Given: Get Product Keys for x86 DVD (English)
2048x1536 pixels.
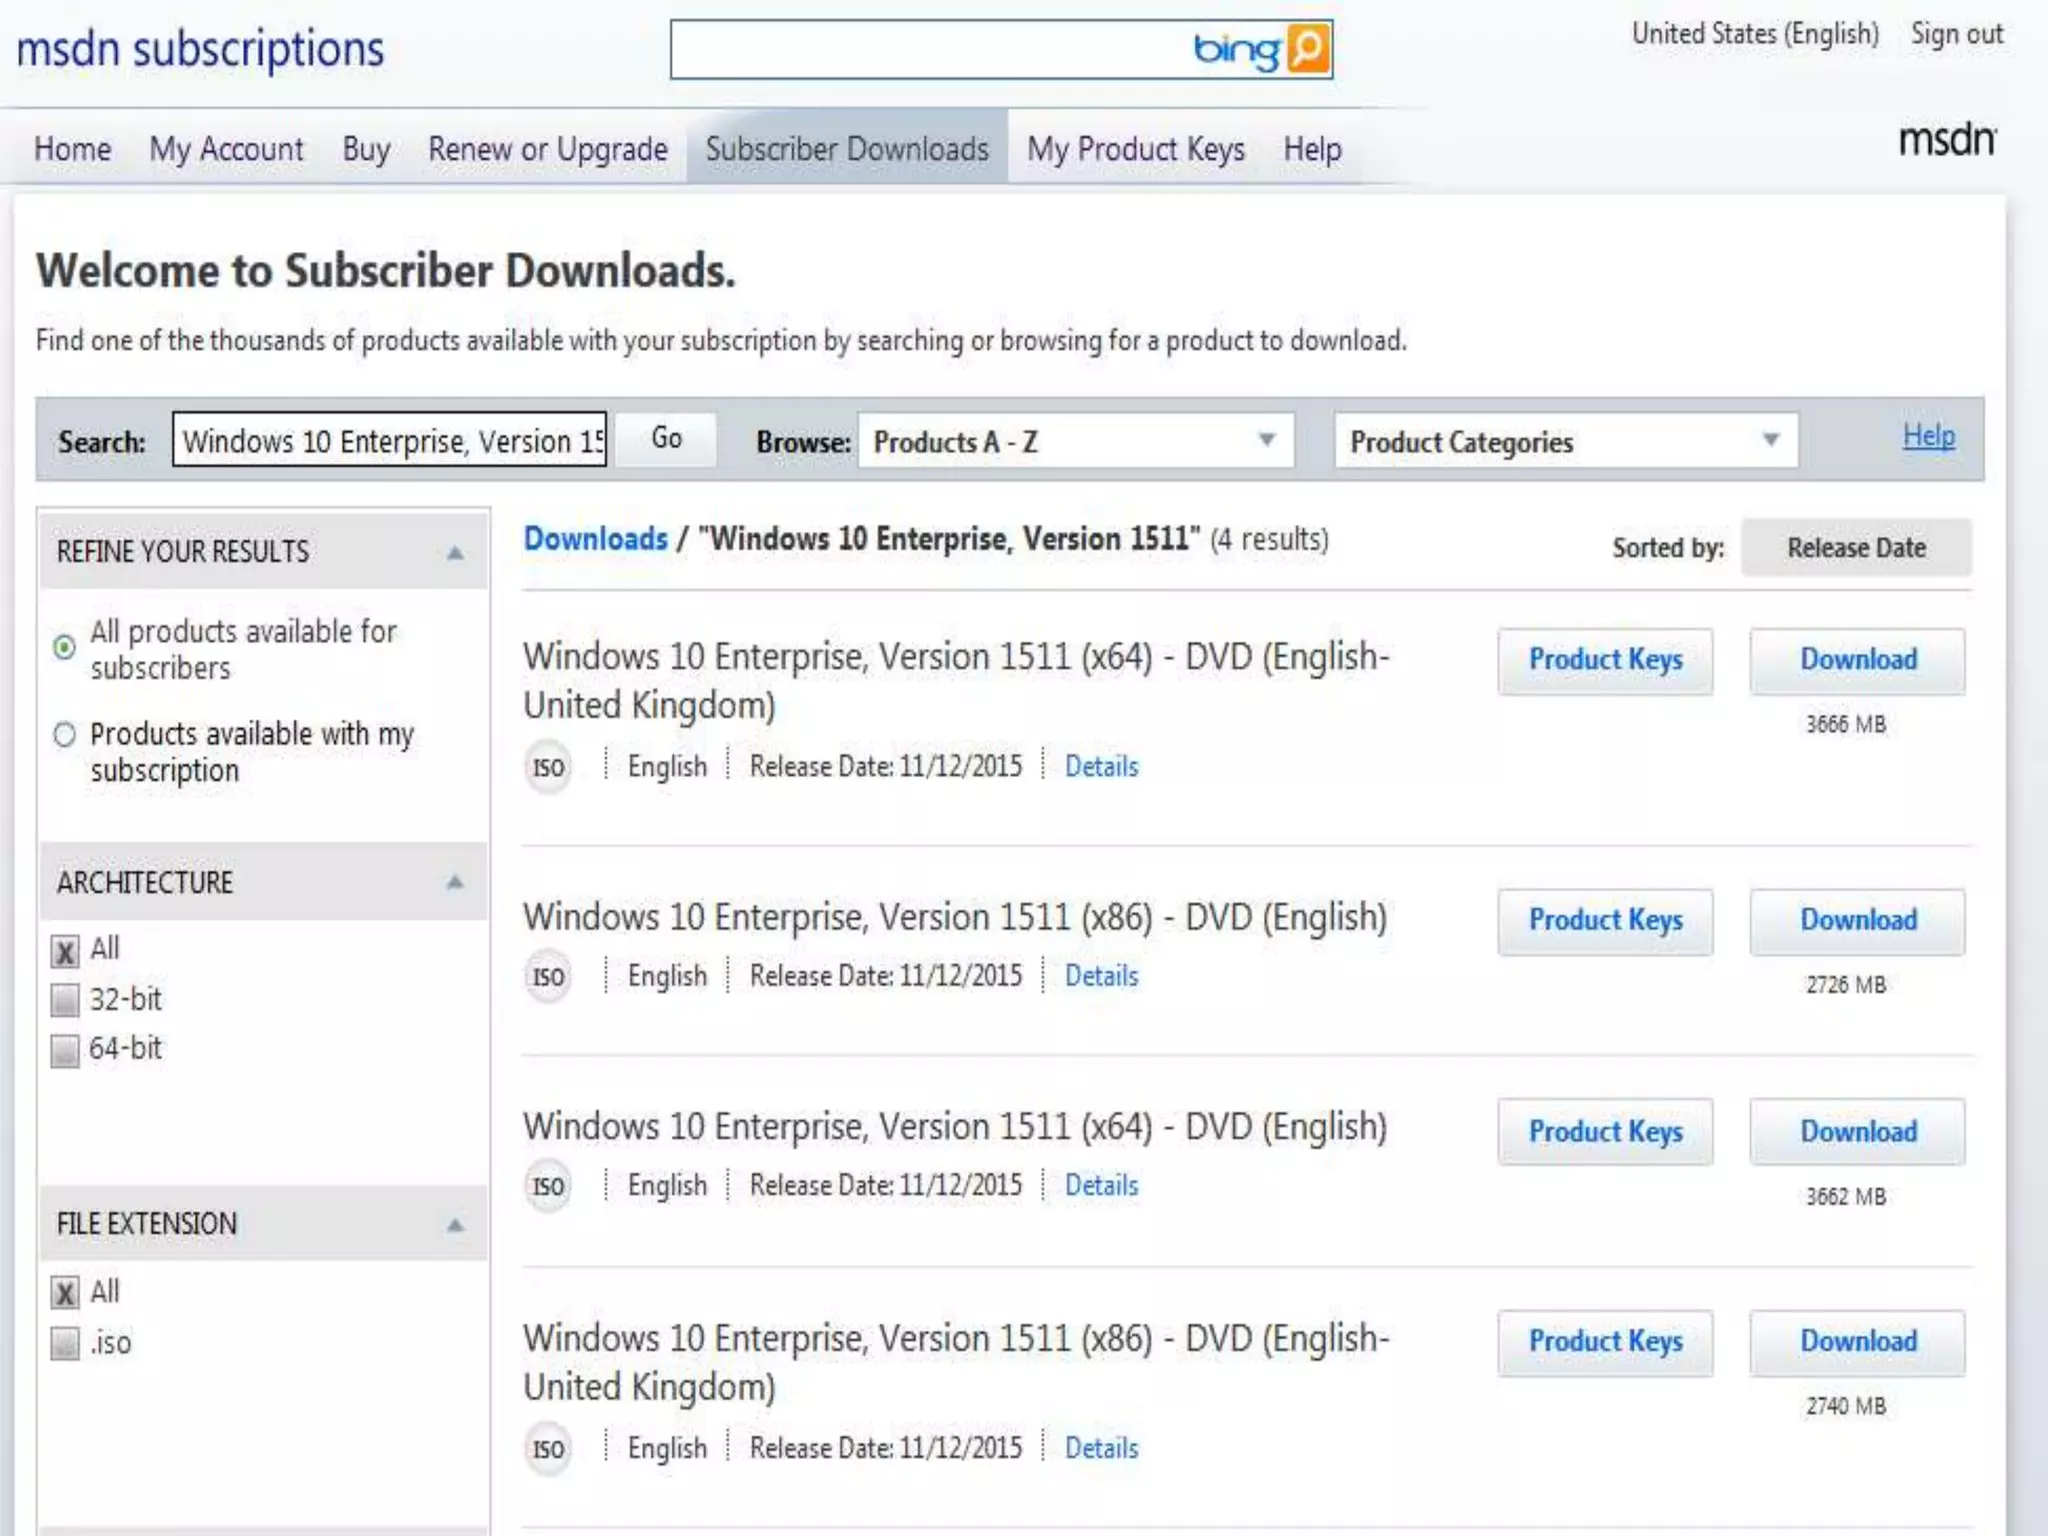Looking at the screenshot, I should click(1605, 921).
